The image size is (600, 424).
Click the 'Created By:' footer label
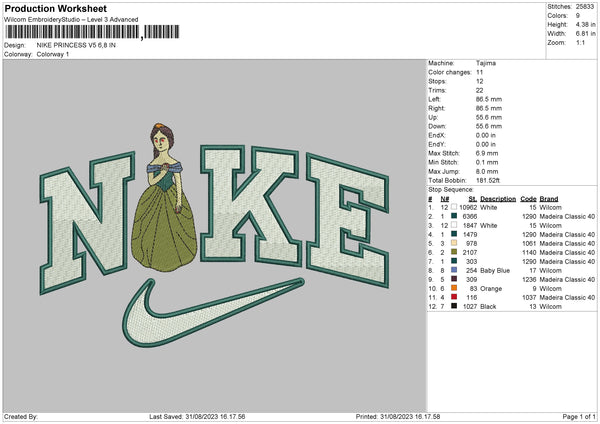(x=21, y=417)
